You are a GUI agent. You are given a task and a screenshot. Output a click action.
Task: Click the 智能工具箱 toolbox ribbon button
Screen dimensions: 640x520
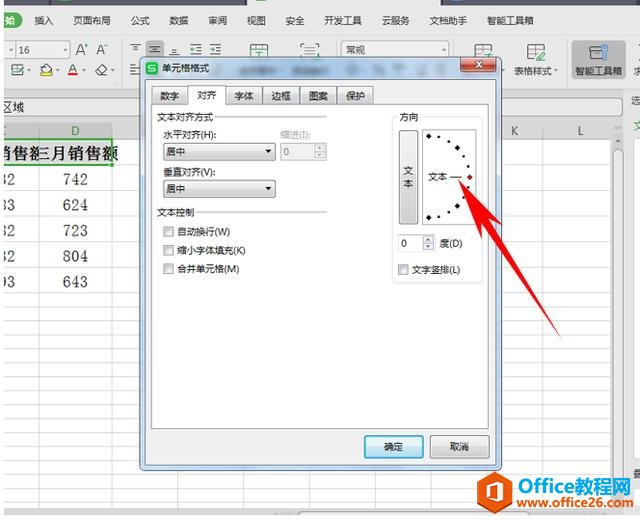tap(598, 60)
